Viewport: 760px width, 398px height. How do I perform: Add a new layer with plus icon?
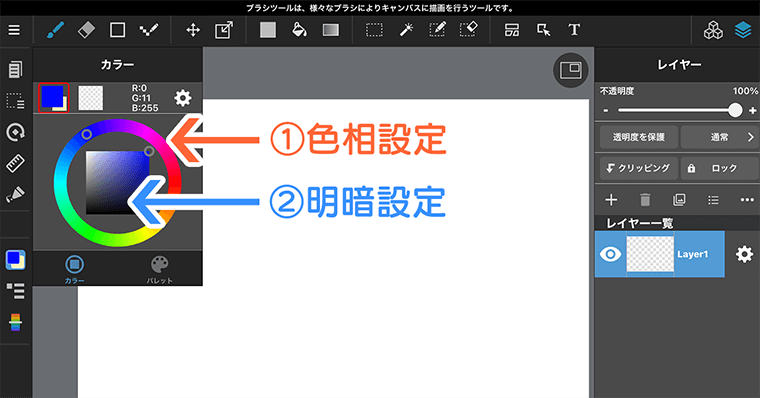pyautogui.click(x=611, y=200)
